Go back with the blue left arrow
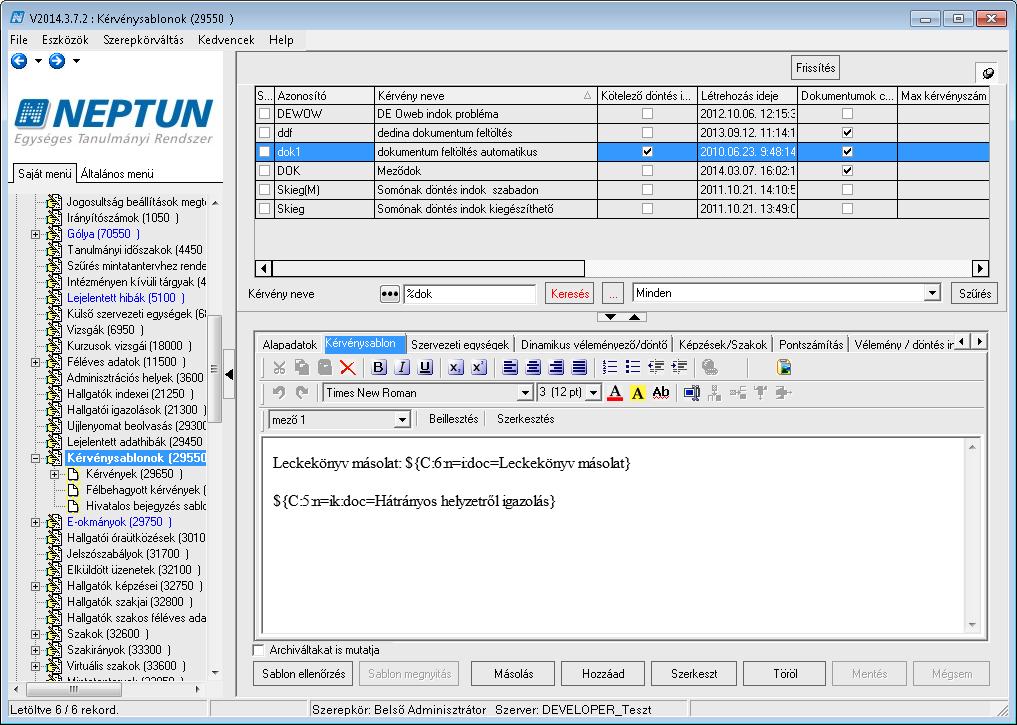 point(19,61)
